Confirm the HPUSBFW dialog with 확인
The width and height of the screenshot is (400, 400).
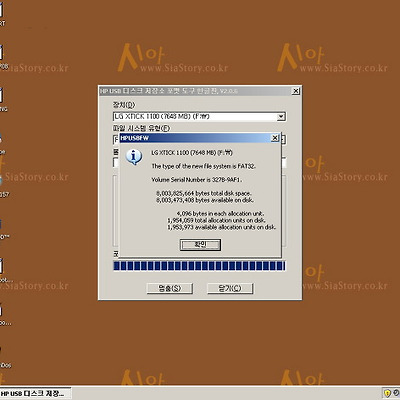(200, 245)
